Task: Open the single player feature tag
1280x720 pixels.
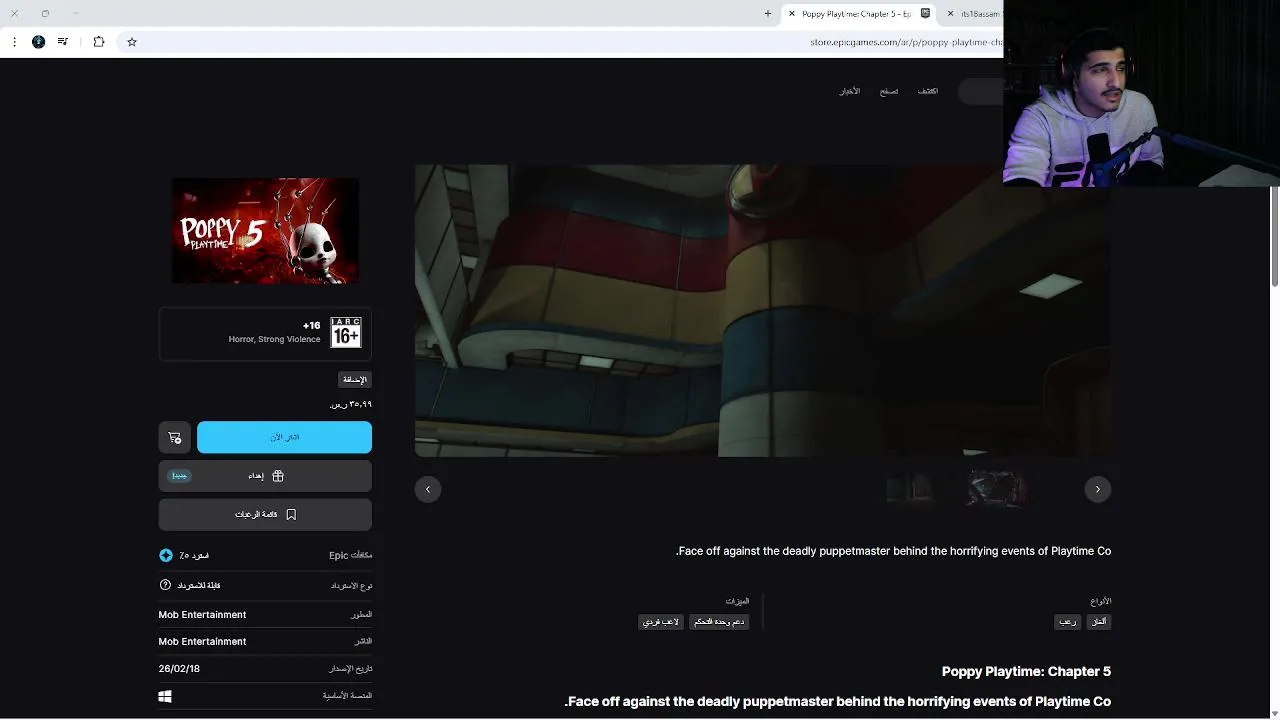Action: point(661,622)
